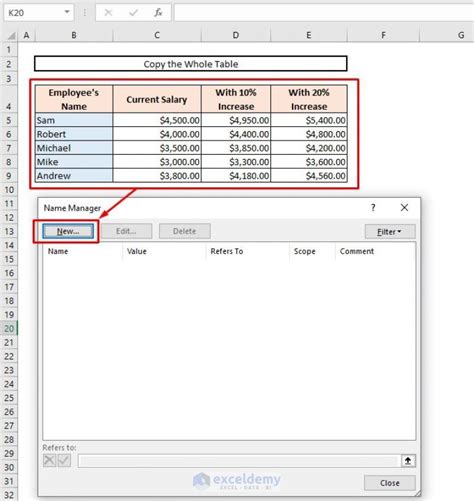Select cell with $3,850.00
The image size is (474, 501).
[x=236, y=148]
